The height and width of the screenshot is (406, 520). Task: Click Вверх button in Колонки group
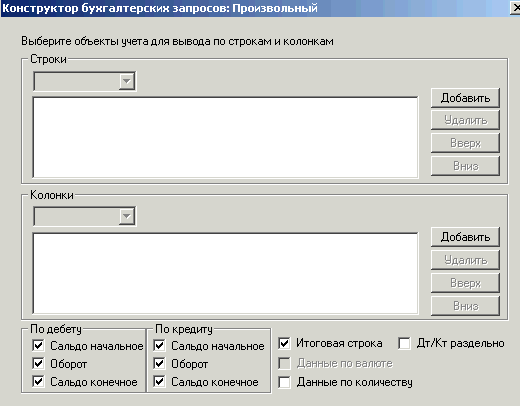pos(465,283)
